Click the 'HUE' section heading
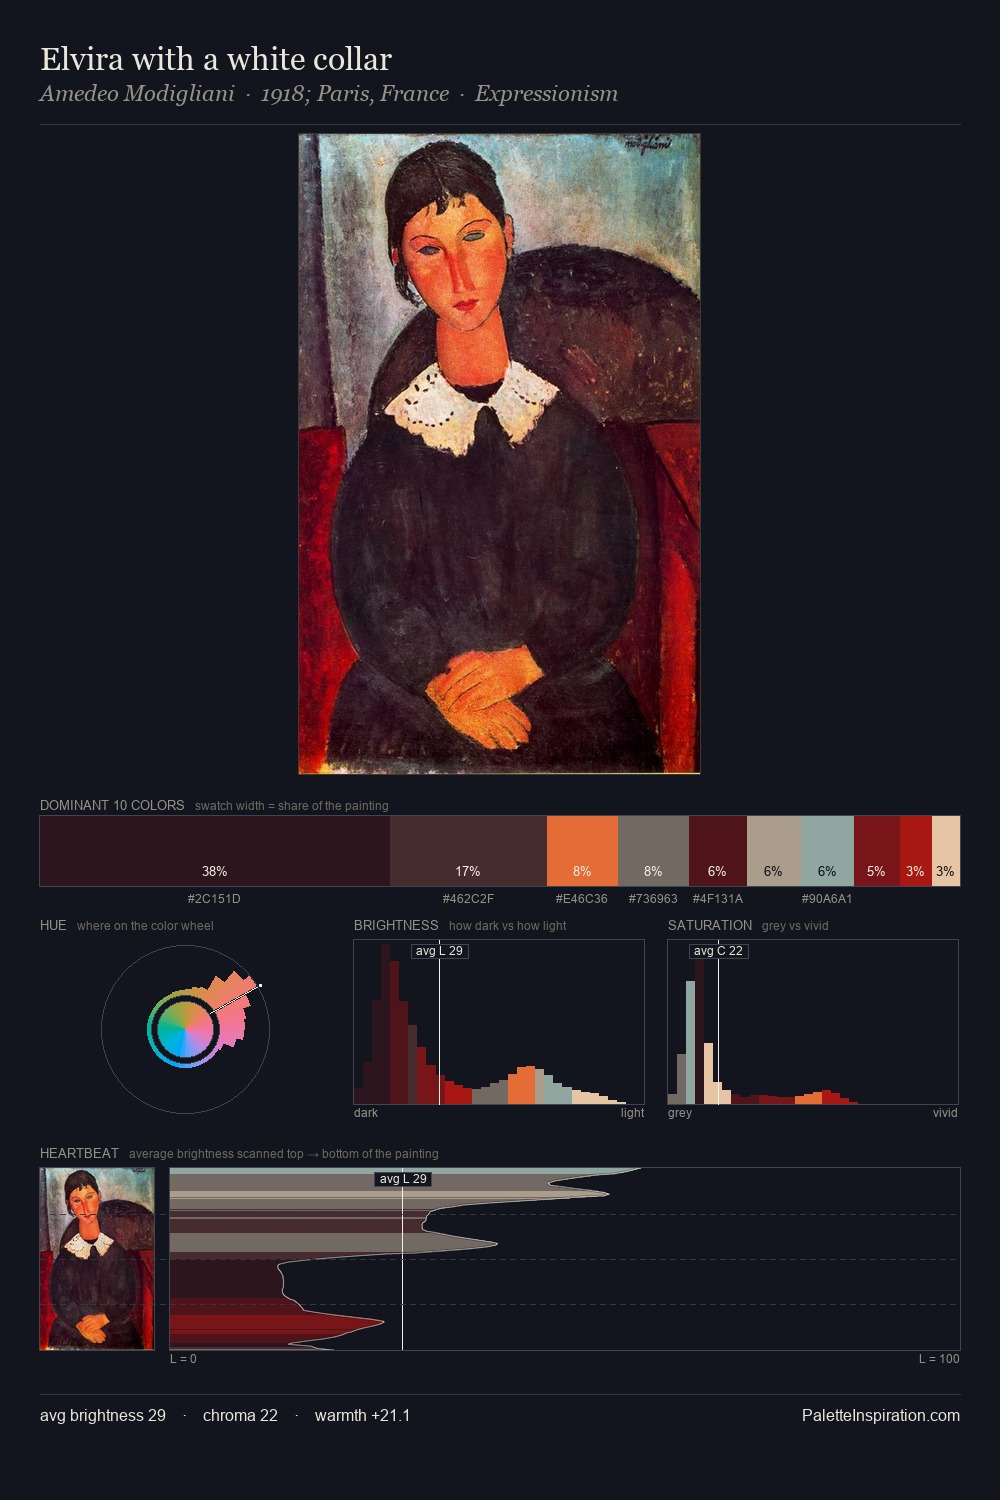1000x1500 pixels. (53, 925)
